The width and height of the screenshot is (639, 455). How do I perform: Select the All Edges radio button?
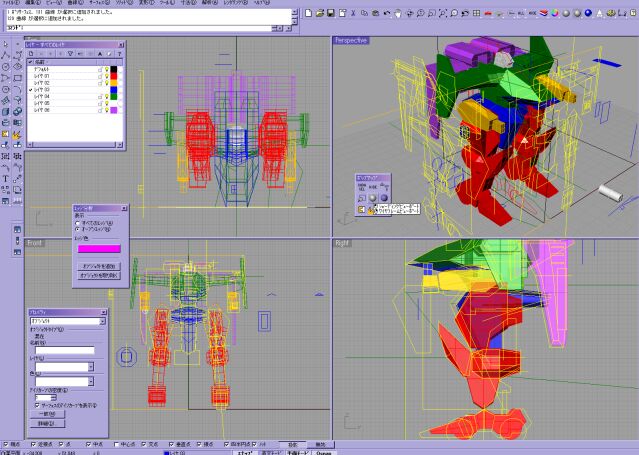coord(78,223)
